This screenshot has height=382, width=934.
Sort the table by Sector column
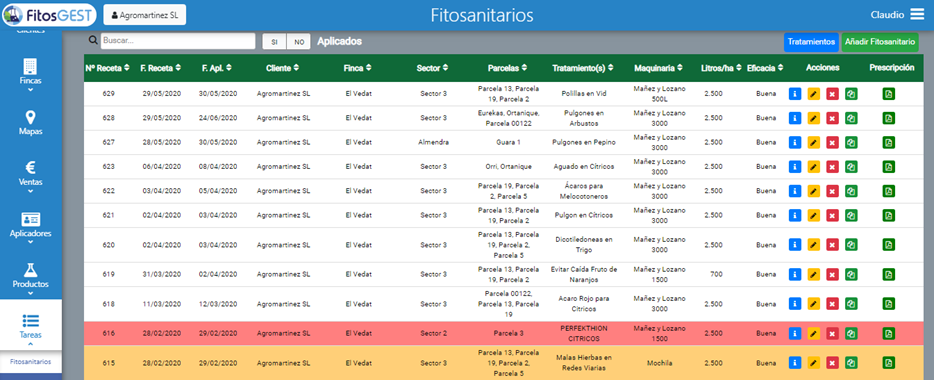tap(432, 68)
